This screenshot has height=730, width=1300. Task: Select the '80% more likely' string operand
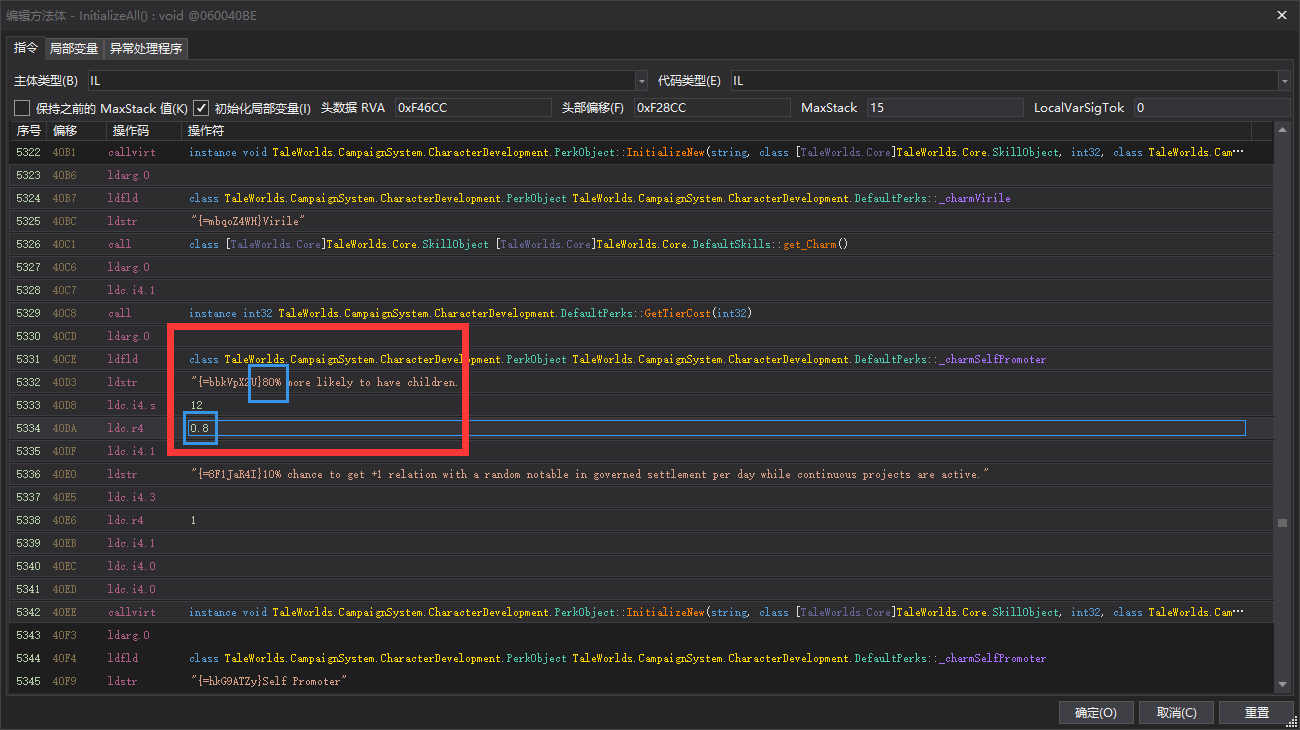[x=325, y=382]
